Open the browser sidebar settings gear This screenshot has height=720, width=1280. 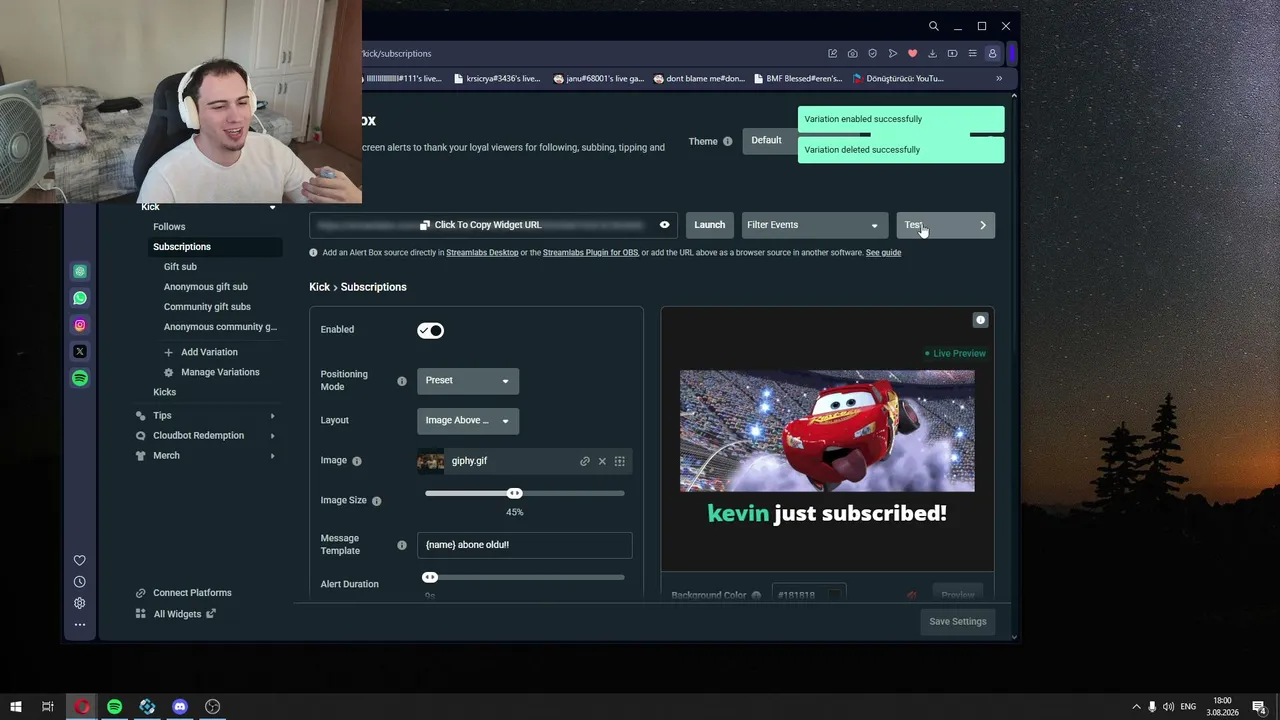[x=80, y=603]
